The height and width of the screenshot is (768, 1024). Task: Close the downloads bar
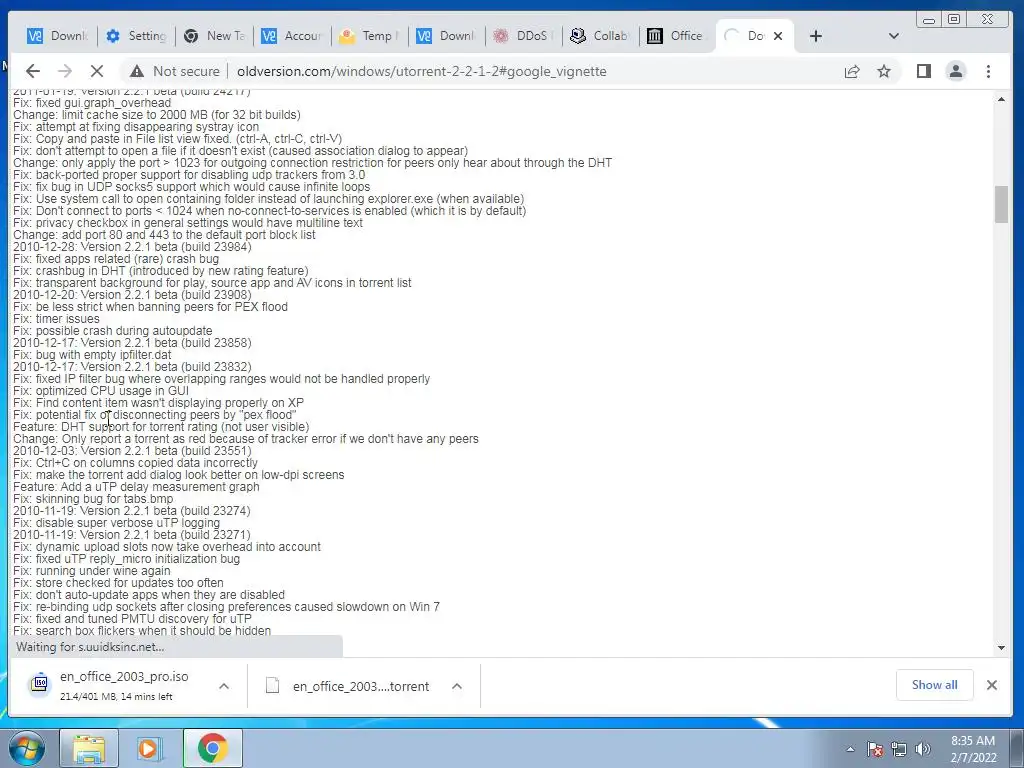point(991,684)
